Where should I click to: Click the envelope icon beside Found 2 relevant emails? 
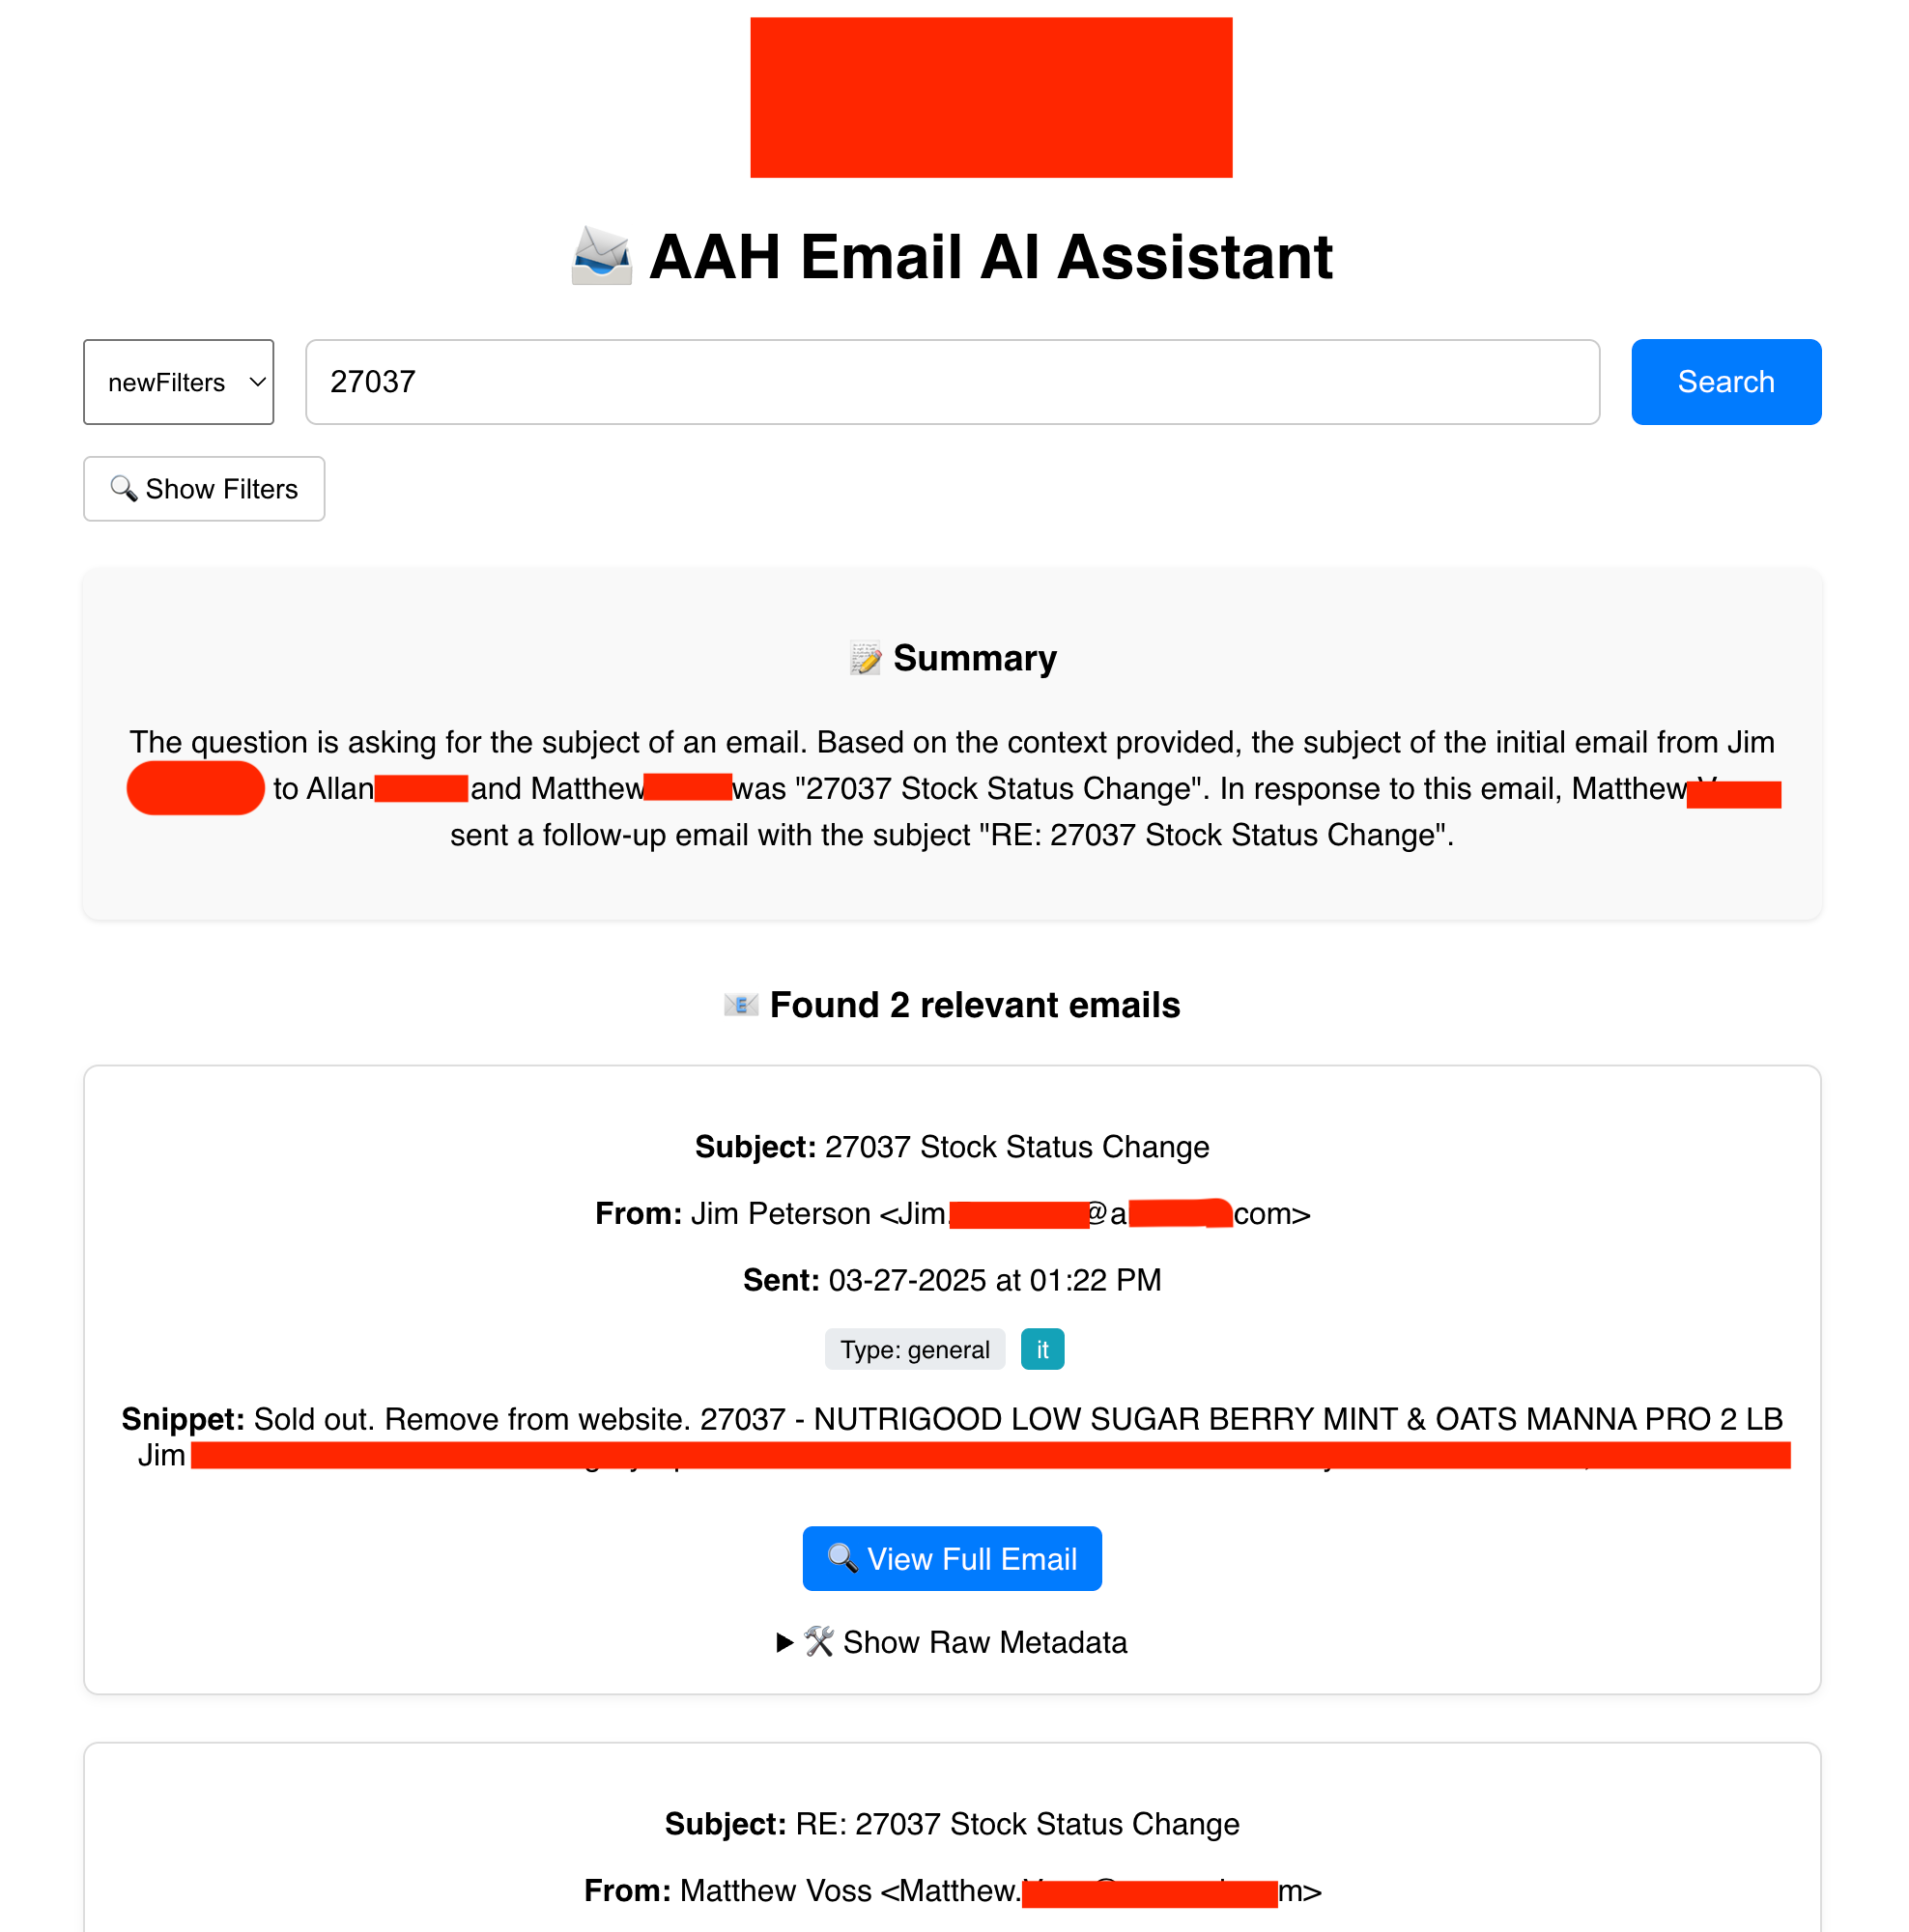click(740, 1004)
